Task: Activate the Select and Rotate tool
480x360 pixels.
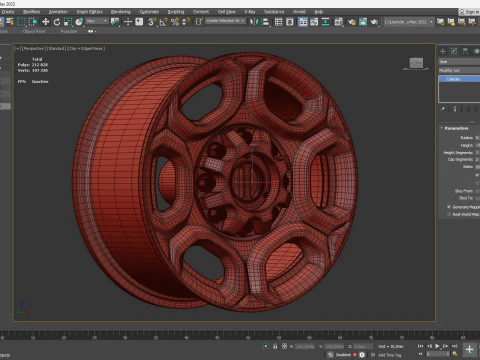Action: 57,22
